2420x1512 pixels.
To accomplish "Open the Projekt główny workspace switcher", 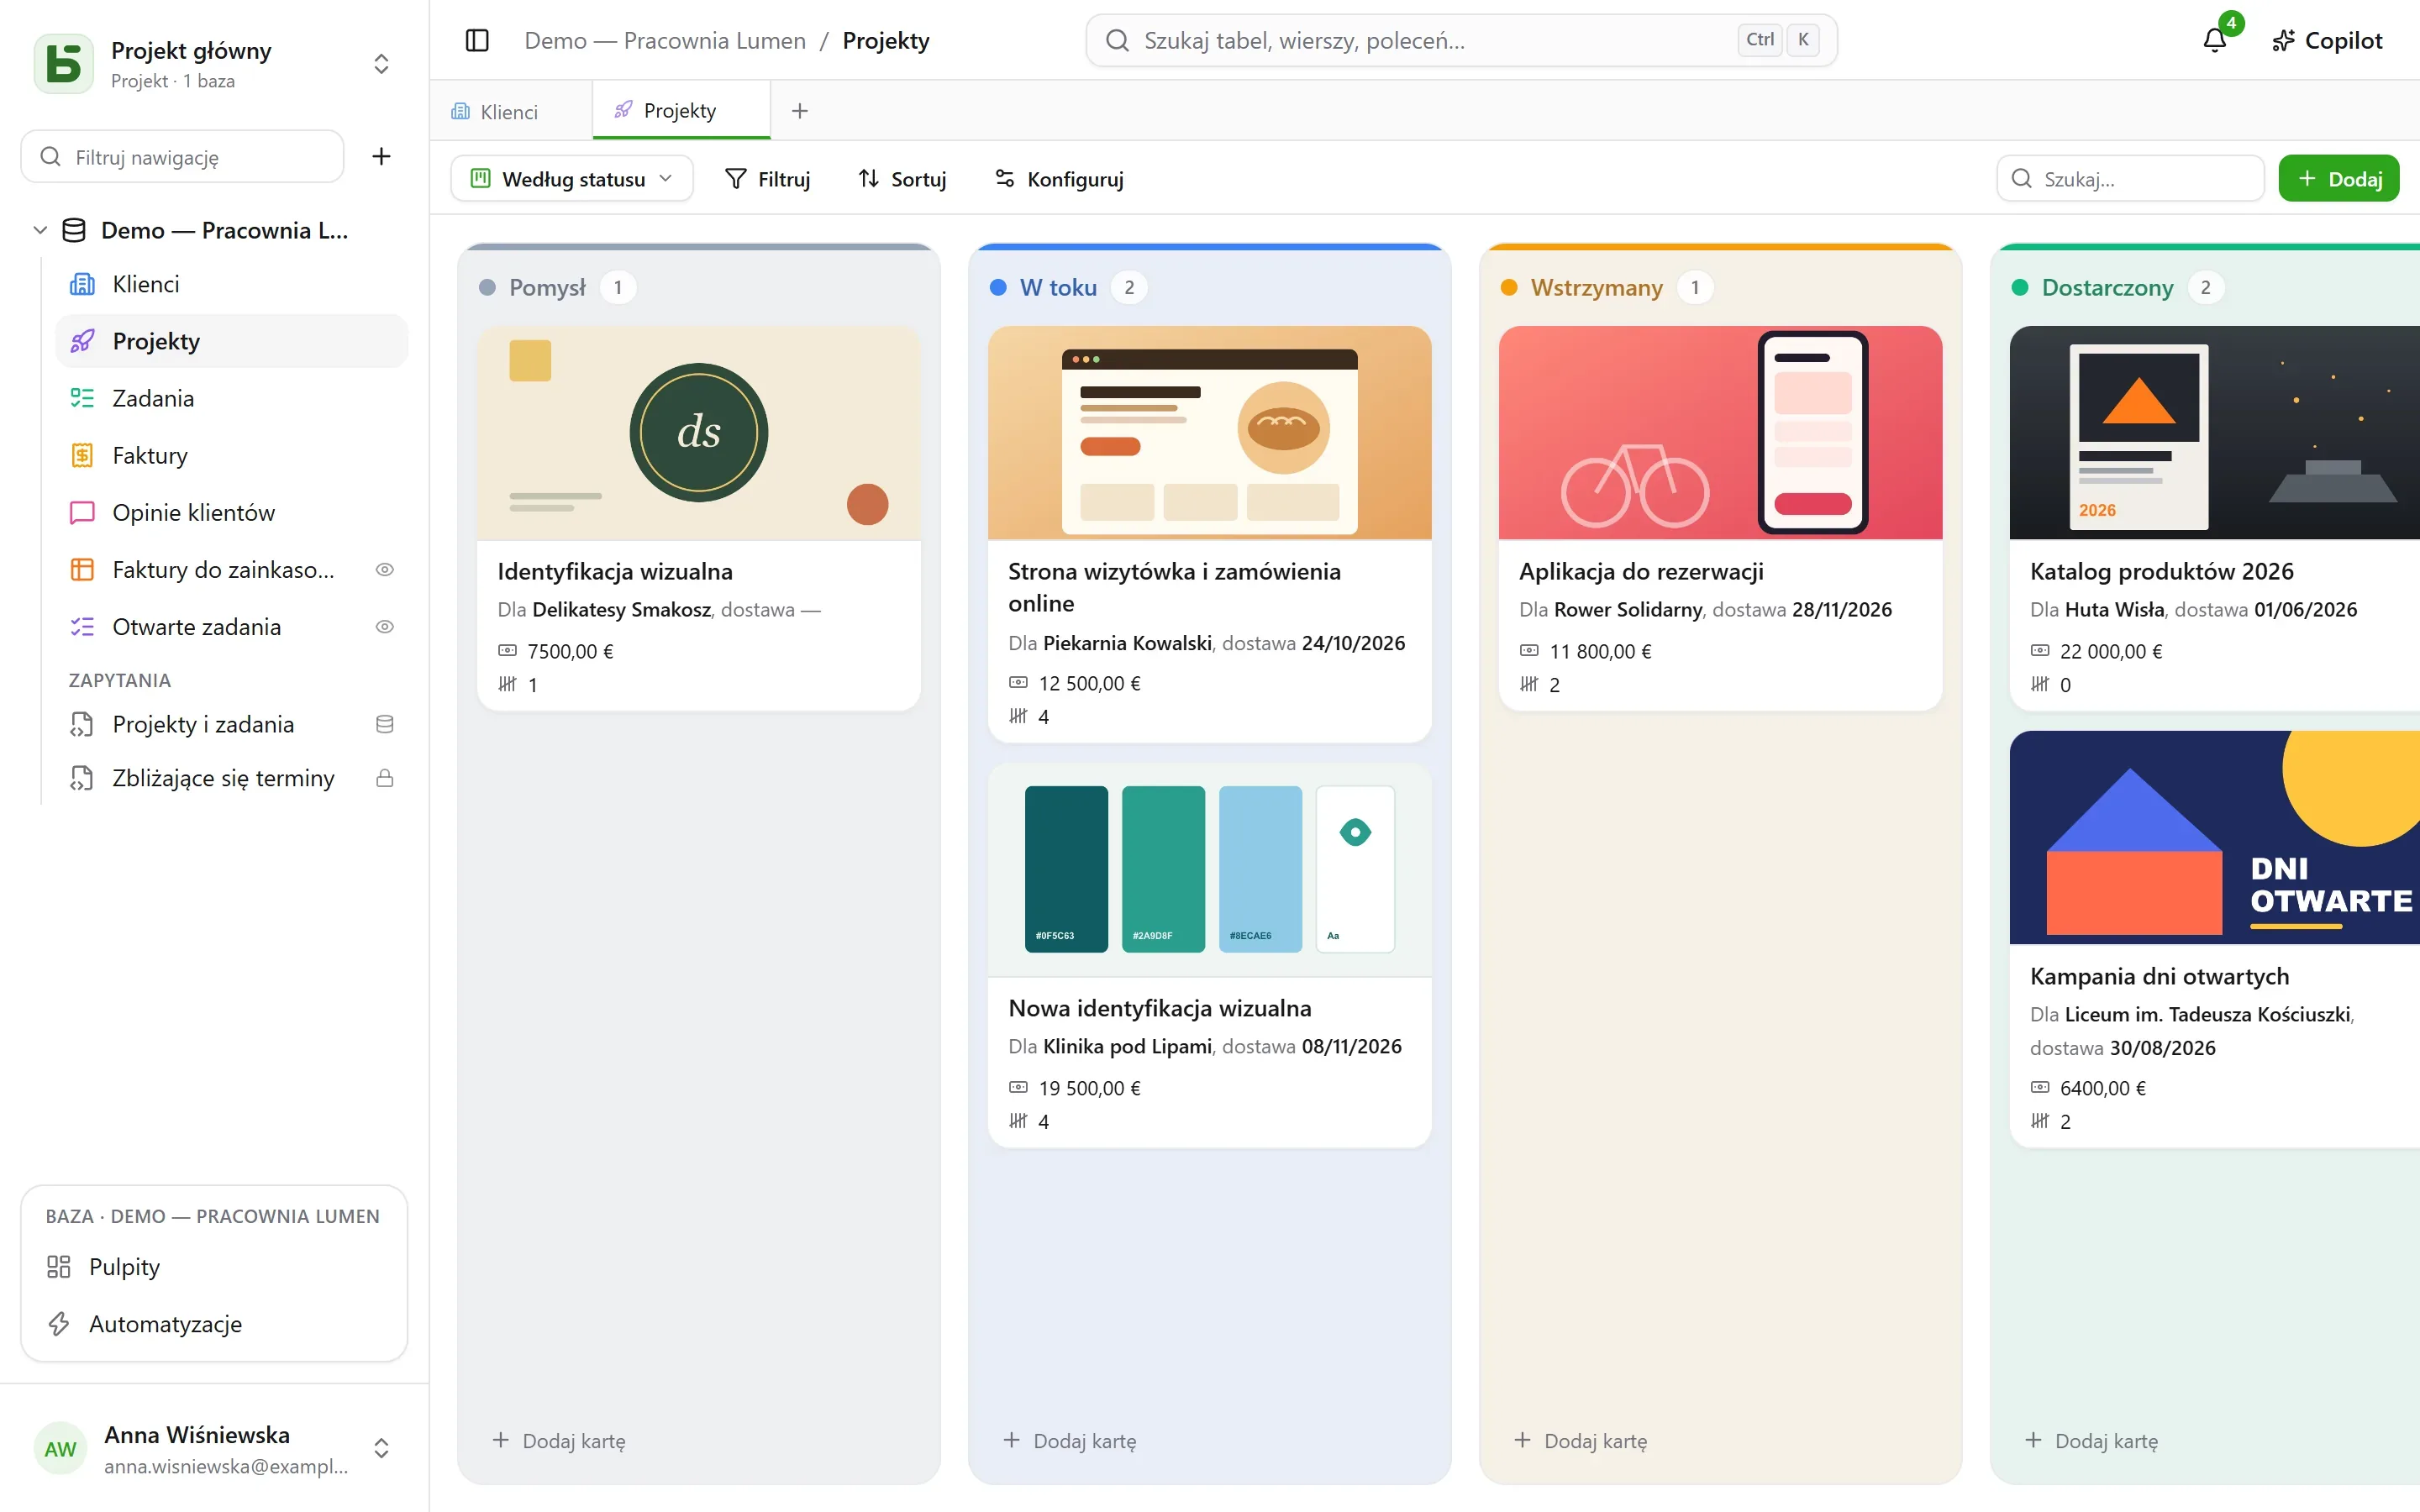I will [x=381, y=64].
